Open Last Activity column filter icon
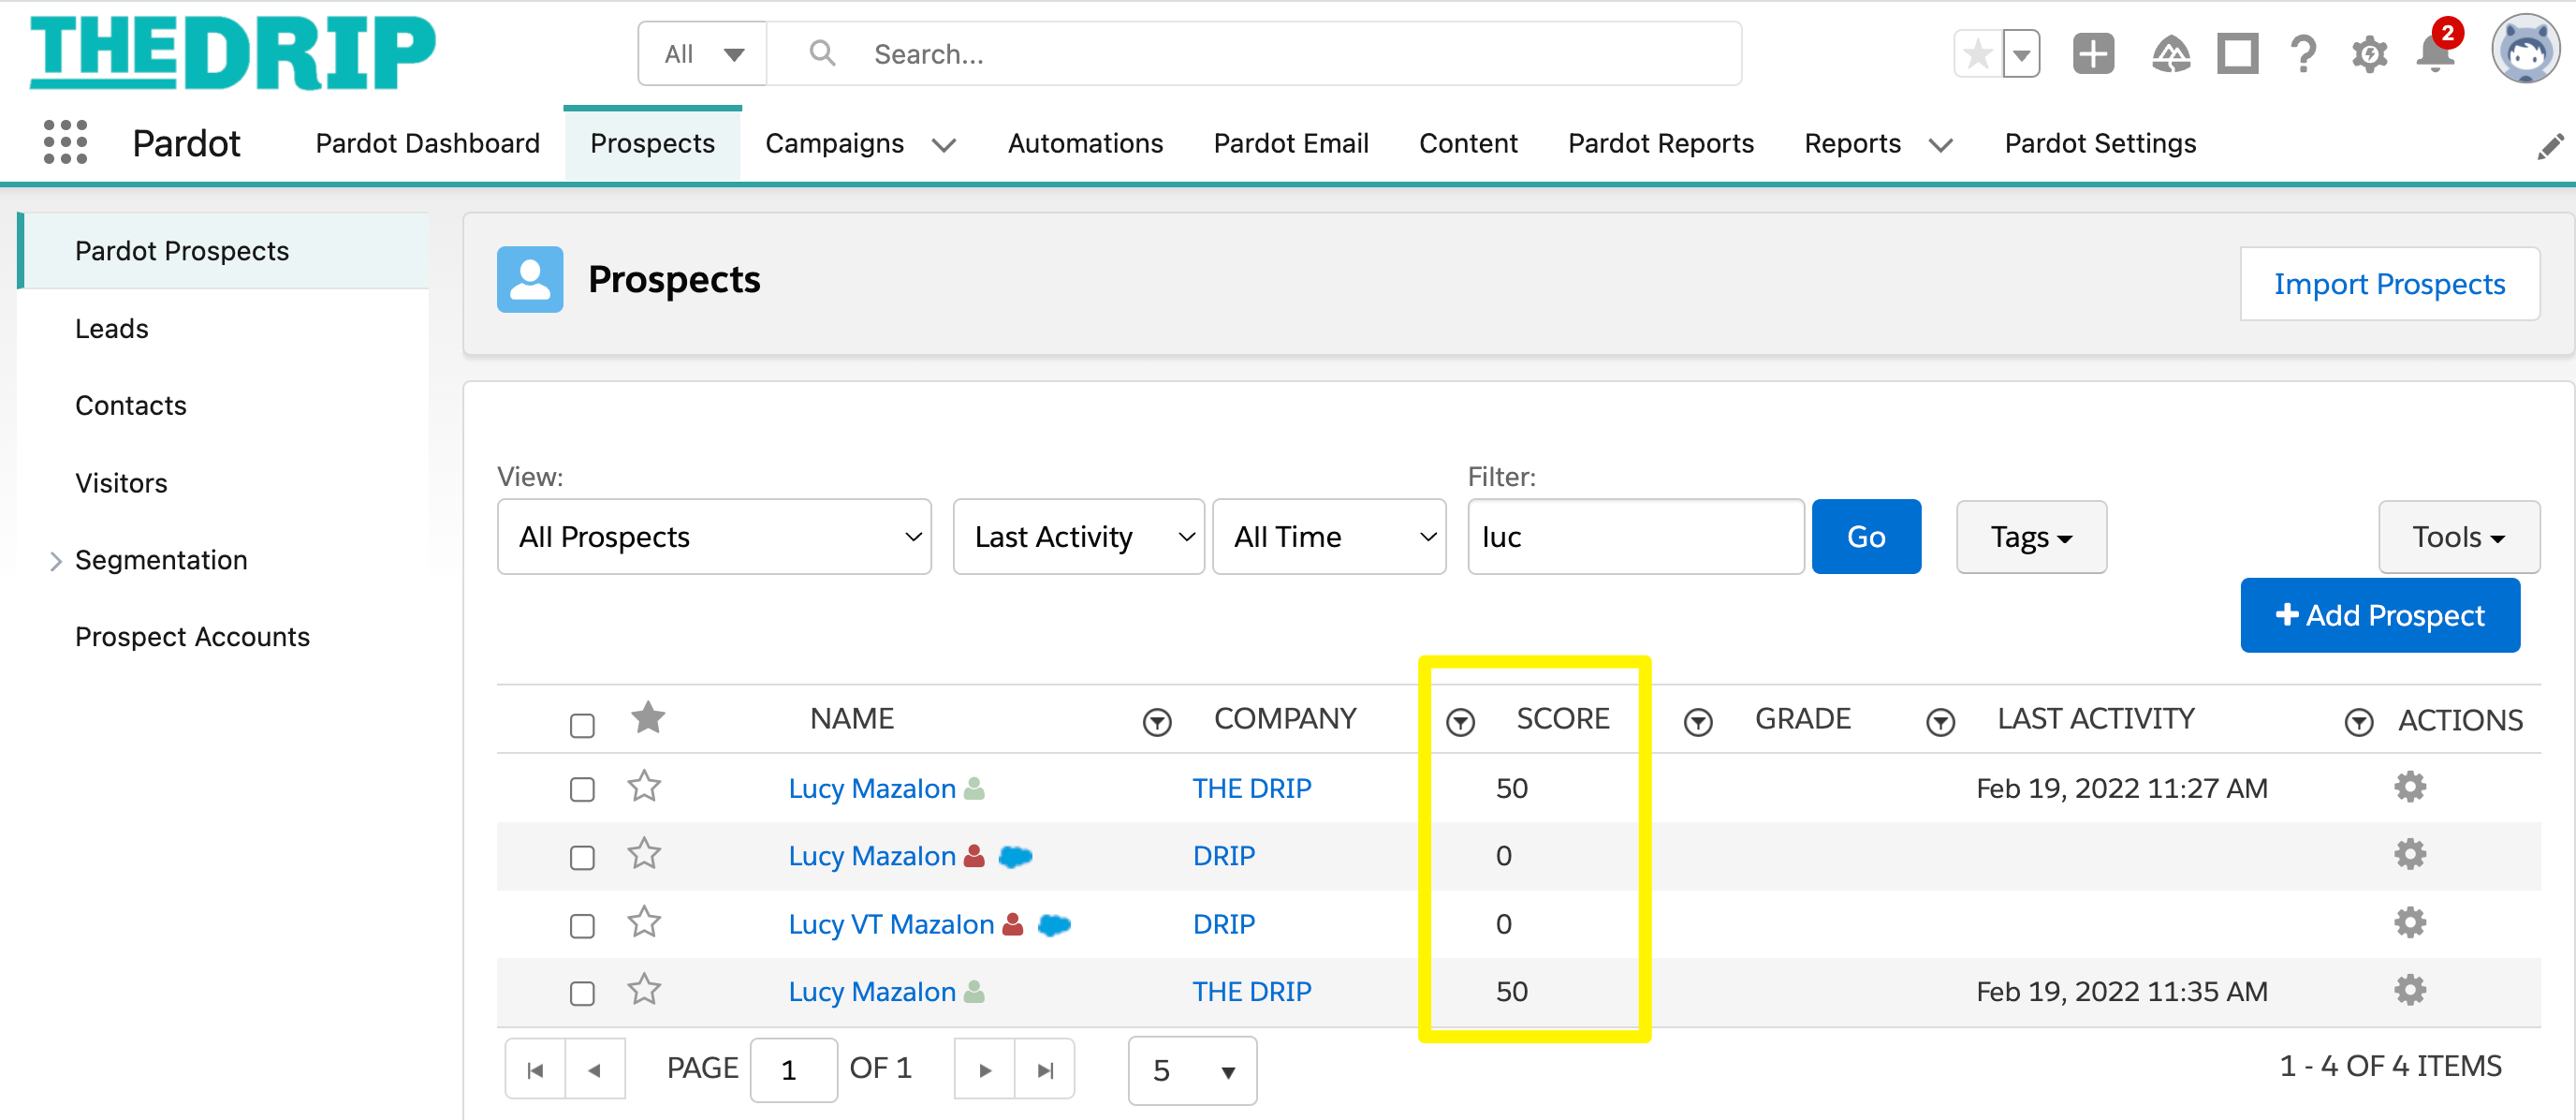 click(x=2359, y=721)
